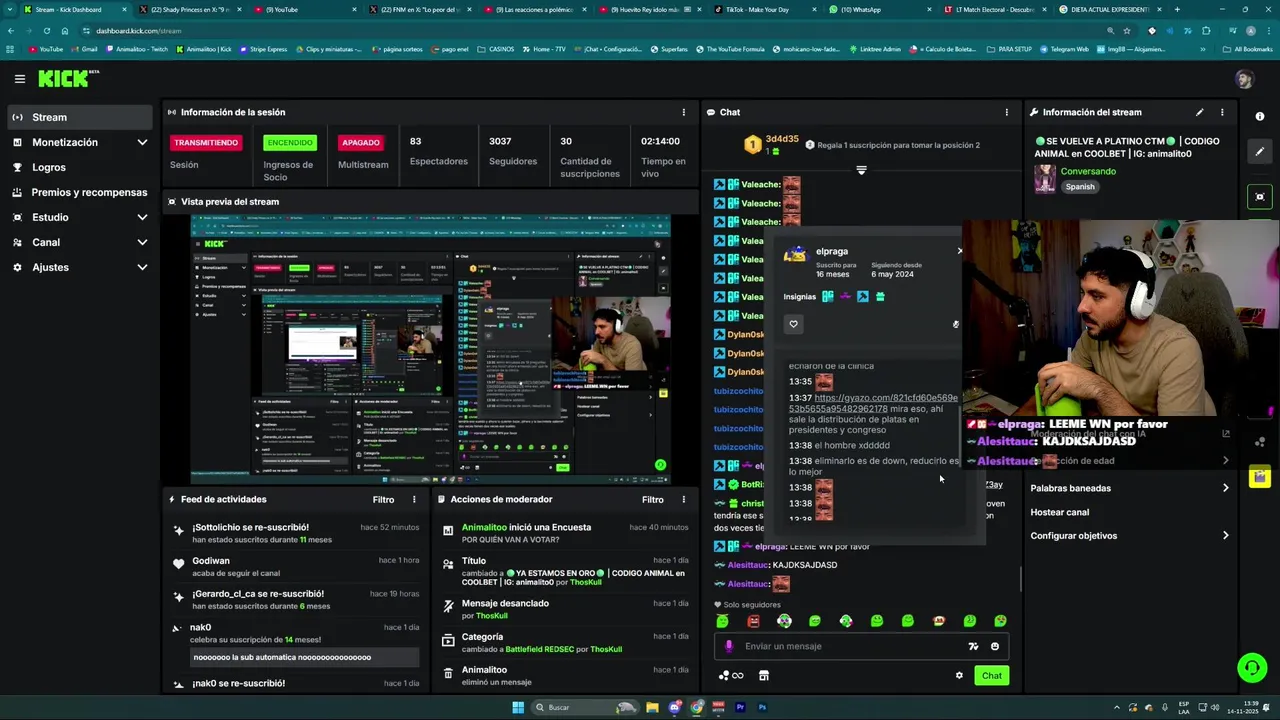Screen dimensions: 1280x720
Task: Open the emoji picker in the message box
Action: [x=995, y=646]
